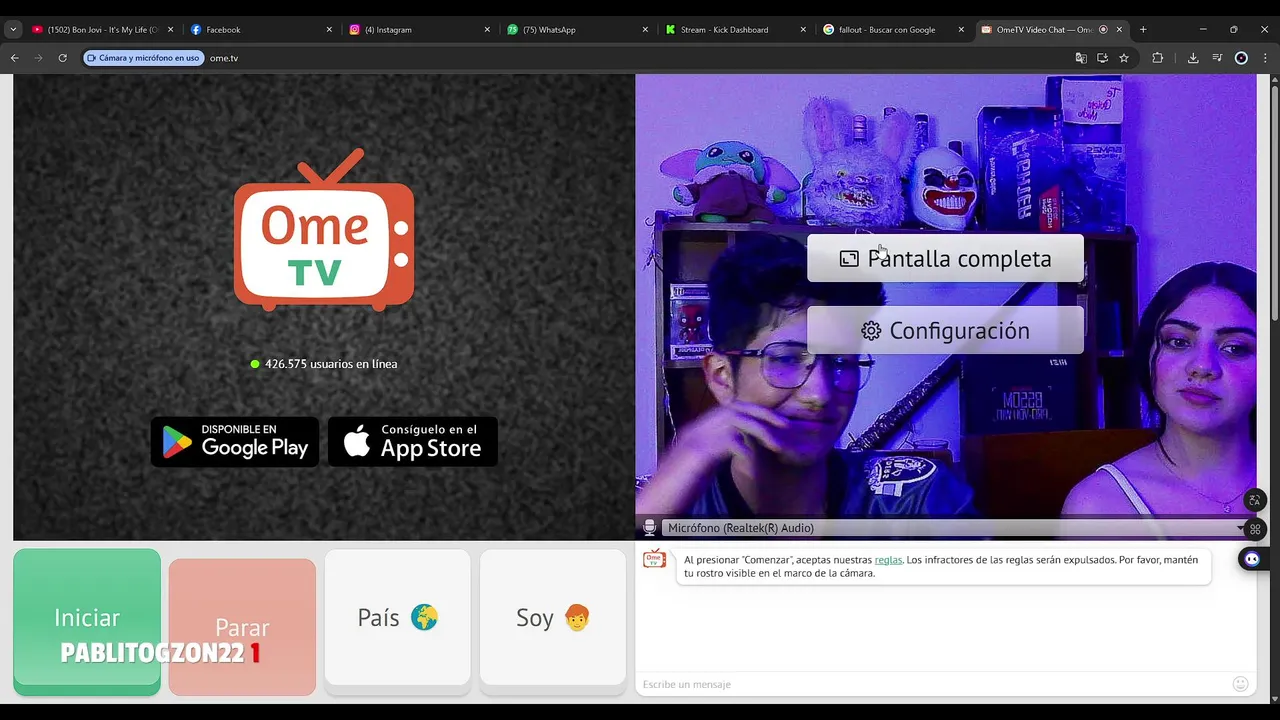This screenshot has width=1280, height=720.
Task: Open a new browser tab with plus
Action: pos(1143,30)
